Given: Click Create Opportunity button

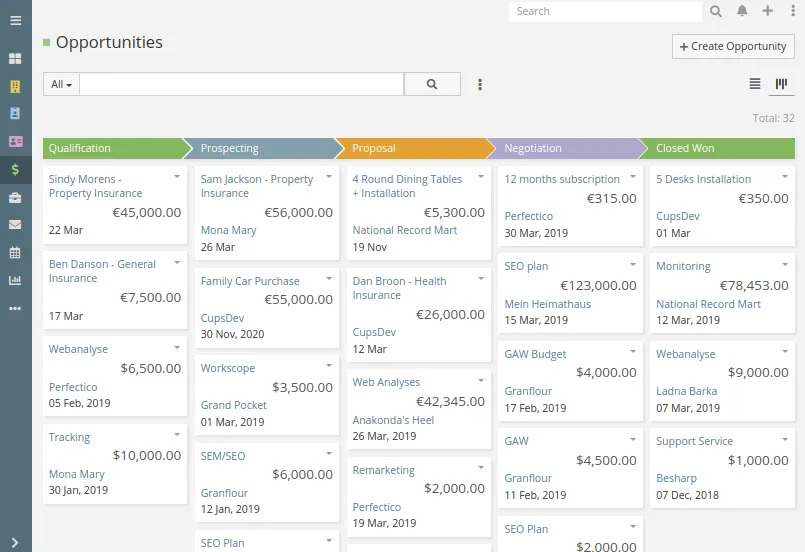Looking at the screenshot, I should click(x=733, y=46).
